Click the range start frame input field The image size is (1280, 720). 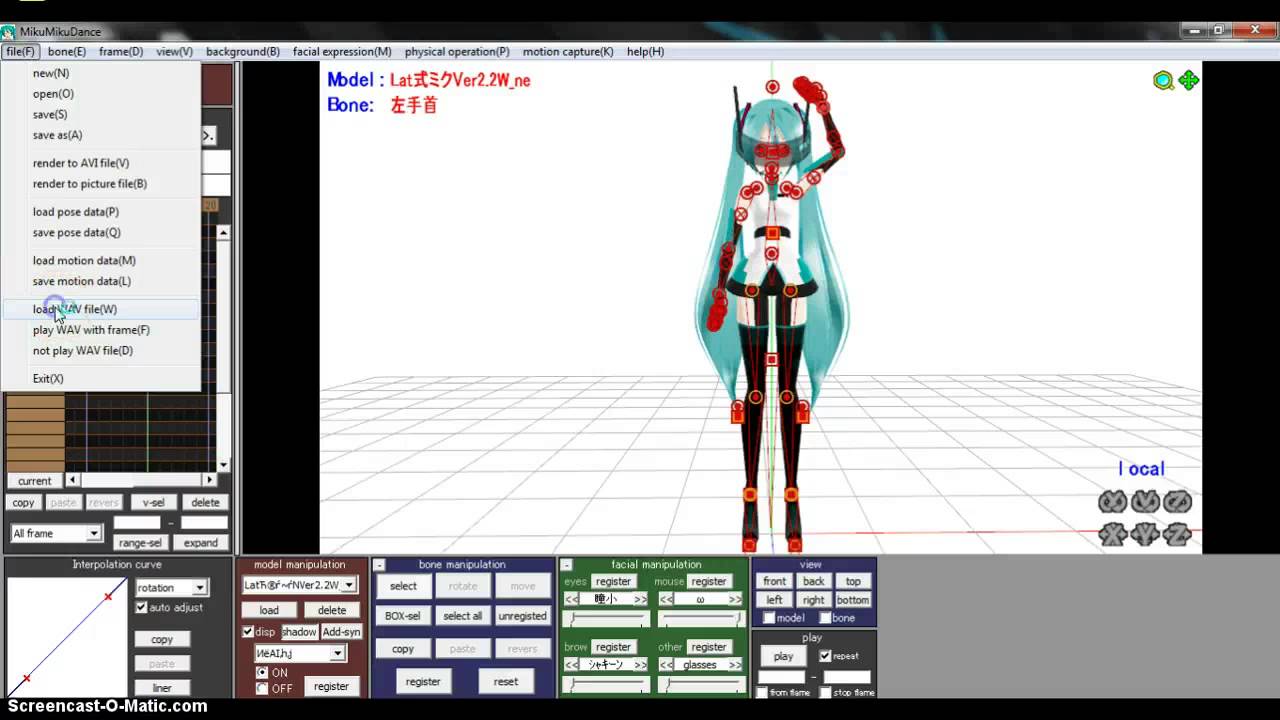click(137, 523)
